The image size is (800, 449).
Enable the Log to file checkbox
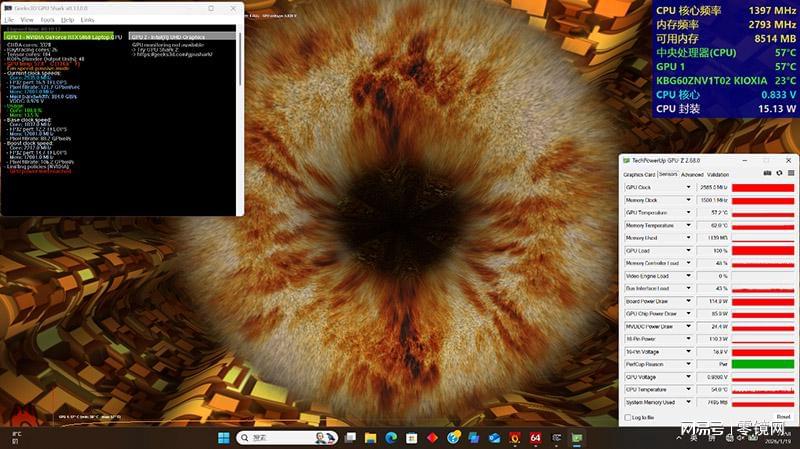(627, 417)
